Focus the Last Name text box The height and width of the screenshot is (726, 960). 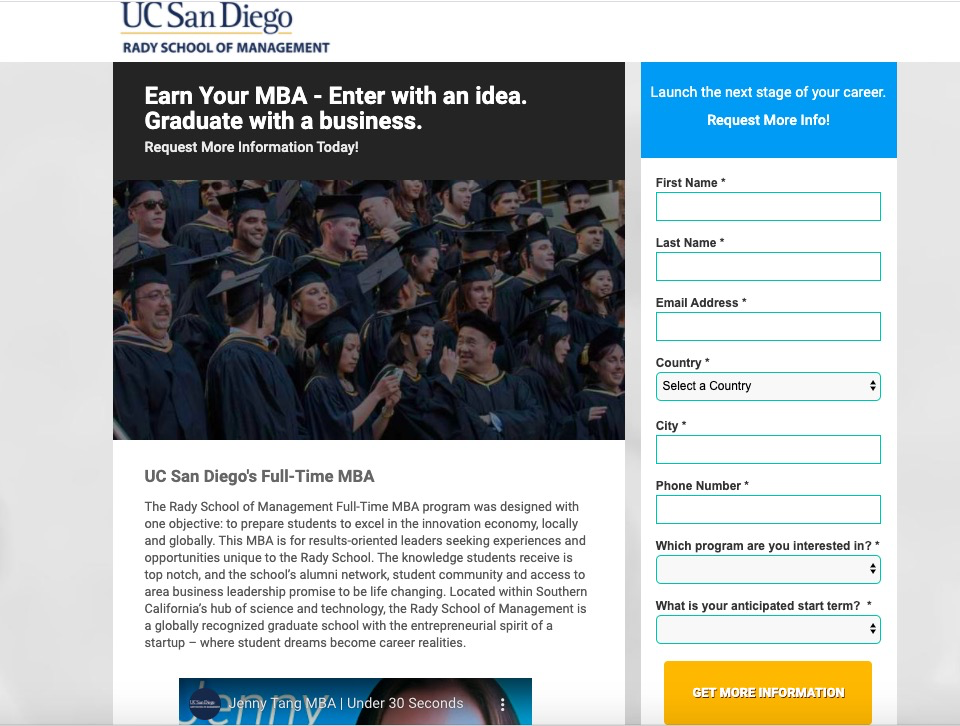[x=768, y=267]
